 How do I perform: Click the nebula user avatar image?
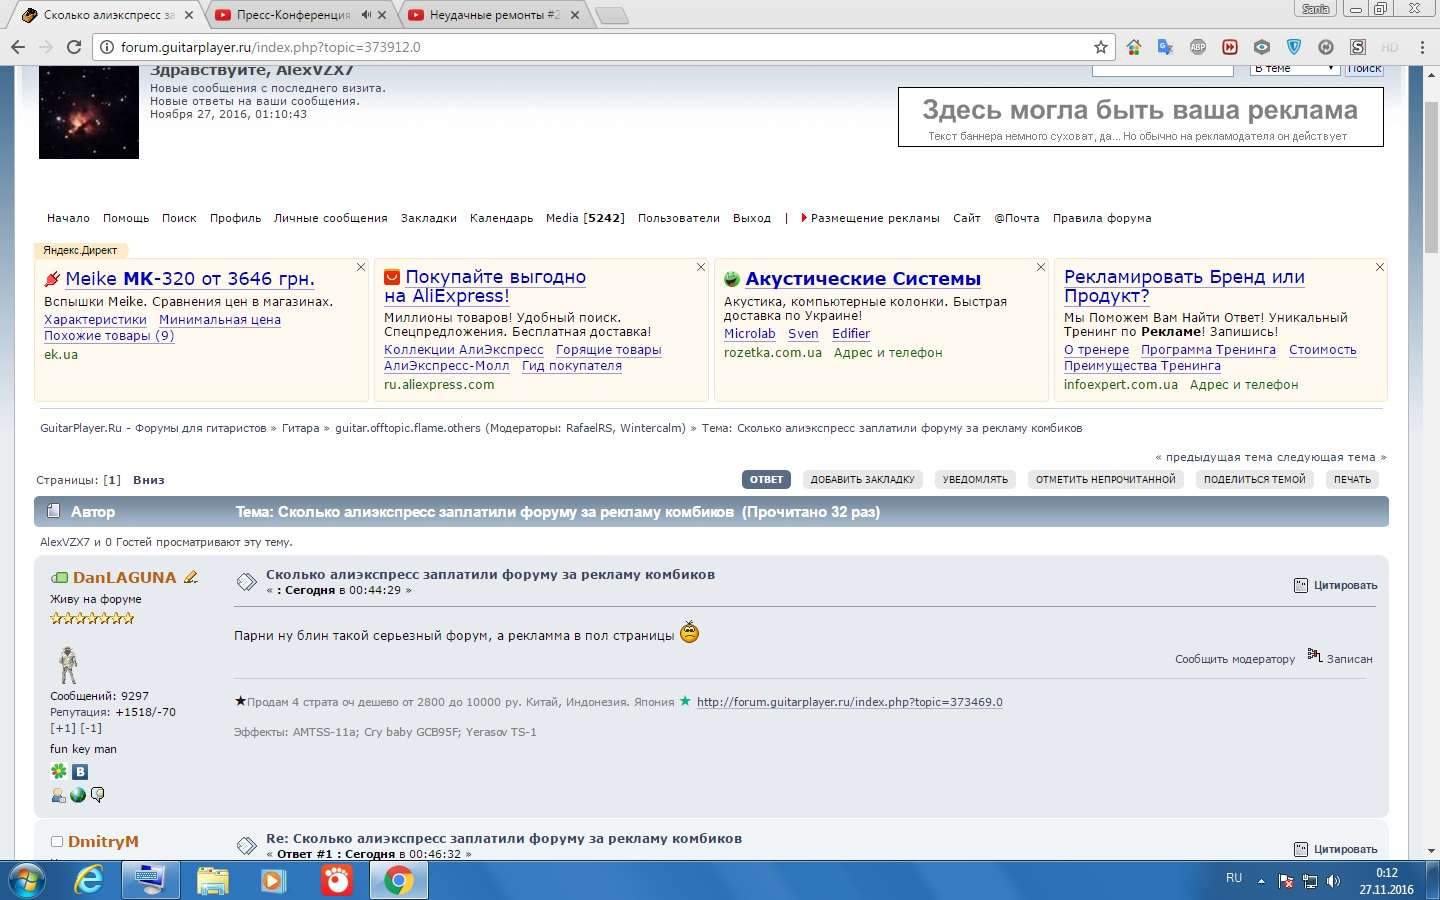[89, 112]
